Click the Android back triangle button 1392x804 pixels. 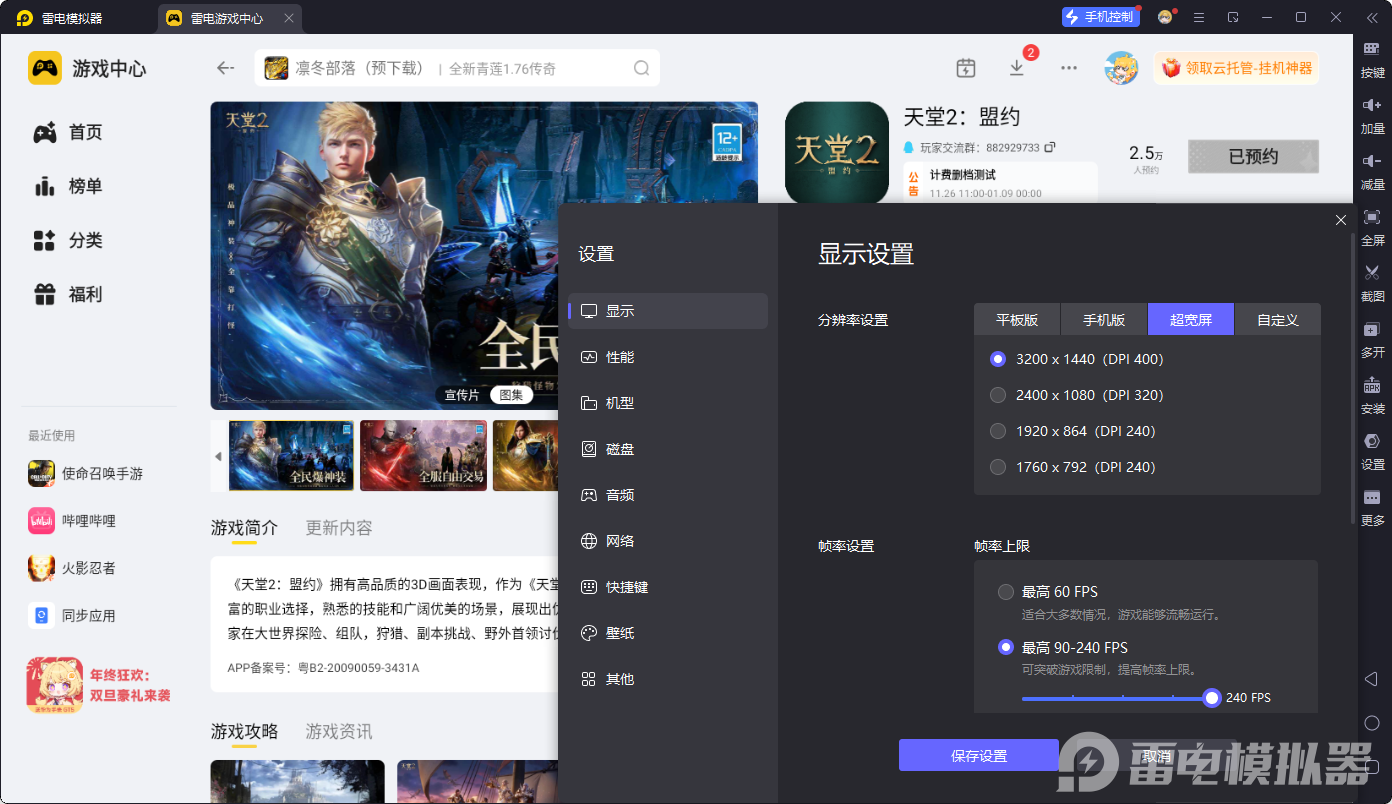(1371, 679)
